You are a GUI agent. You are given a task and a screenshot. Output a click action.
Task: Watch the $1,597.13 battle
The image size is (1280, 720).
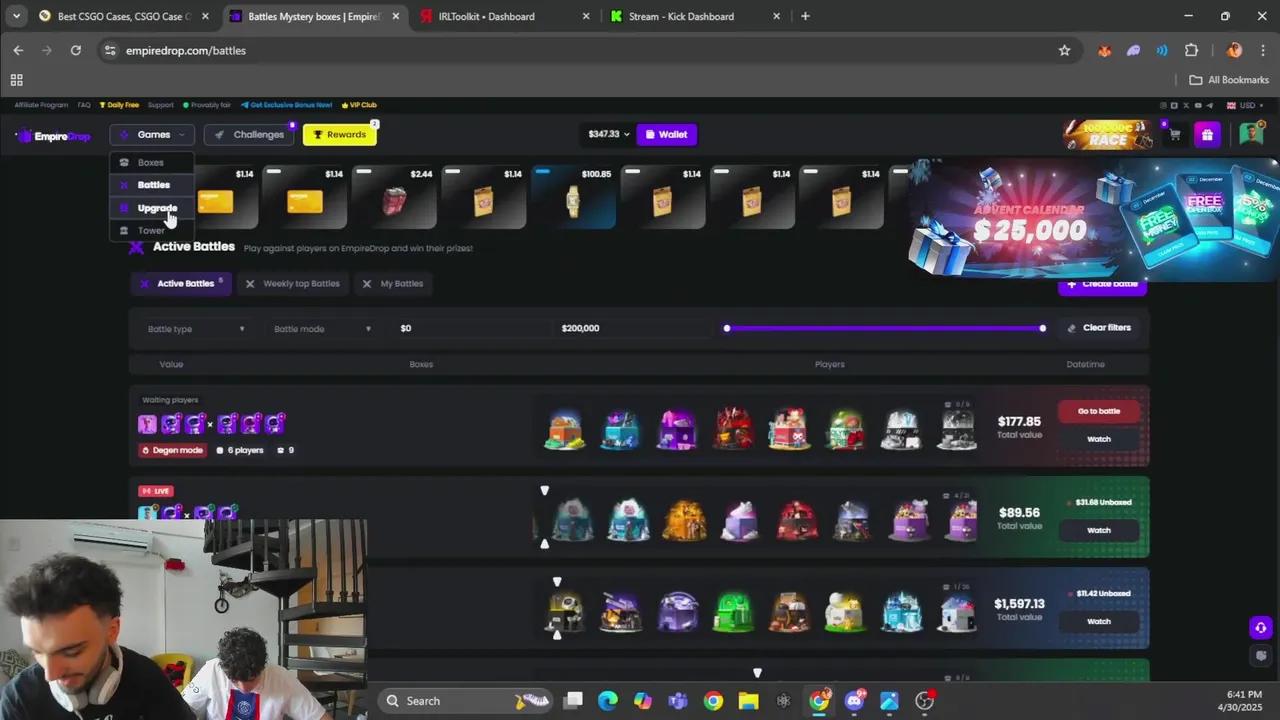(x=1098, y=621)
